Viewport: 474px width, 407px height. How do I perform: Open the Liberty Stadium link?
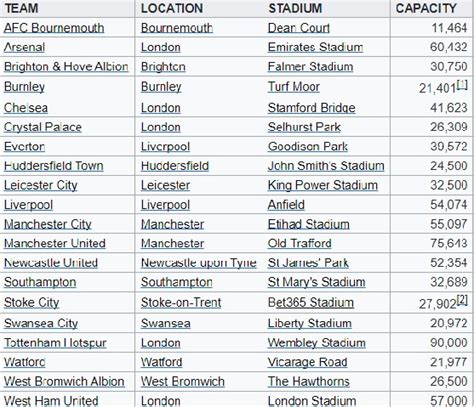310,323
